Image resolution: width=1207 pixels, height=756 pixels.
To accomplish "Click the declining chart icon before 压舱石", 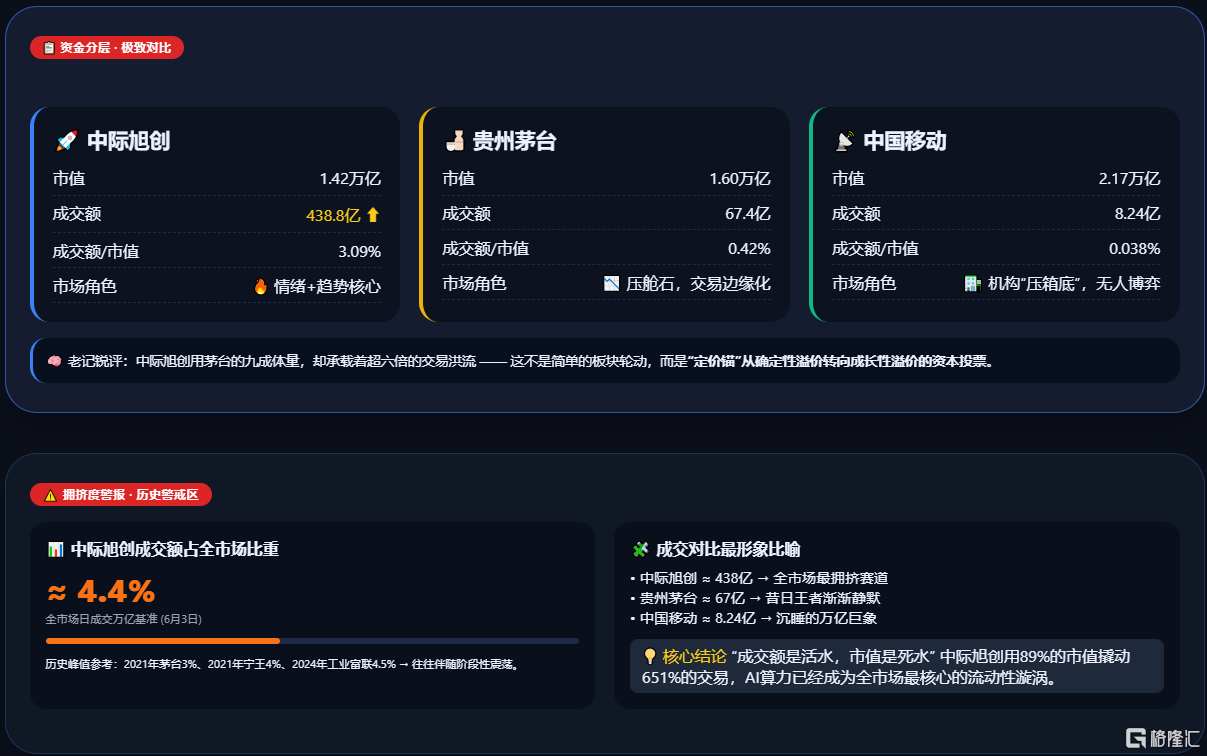I will pyautogui.click(x=612, y=283).
